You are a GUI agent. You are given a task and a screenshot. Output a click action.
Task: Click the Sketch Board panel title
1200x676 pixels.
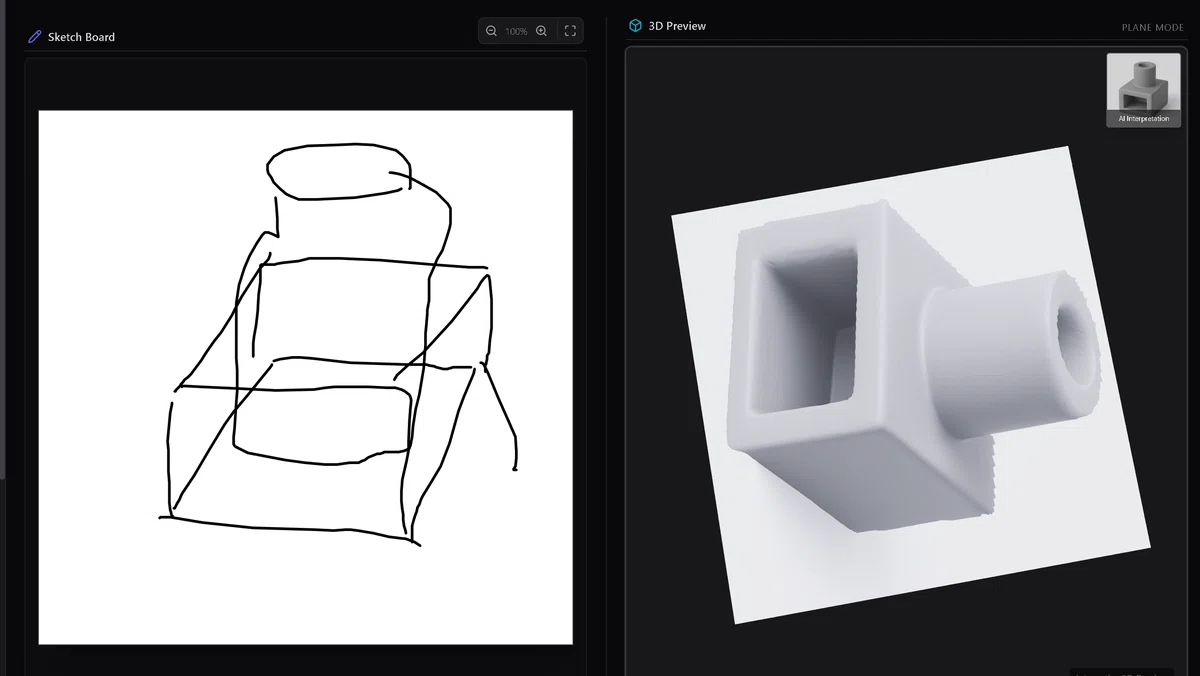81,37
